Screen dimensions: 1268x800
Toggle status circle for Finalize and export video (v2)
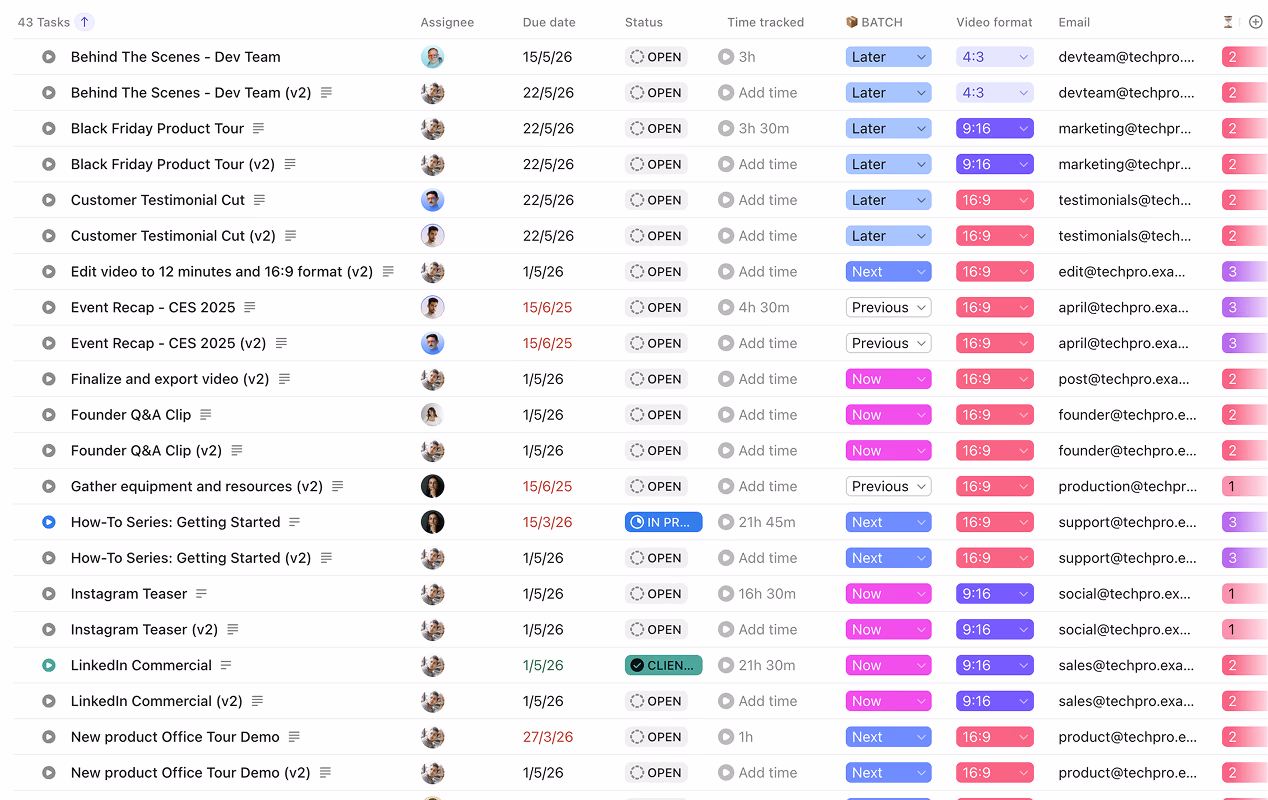pyautogui.click(x=48, y=379)
